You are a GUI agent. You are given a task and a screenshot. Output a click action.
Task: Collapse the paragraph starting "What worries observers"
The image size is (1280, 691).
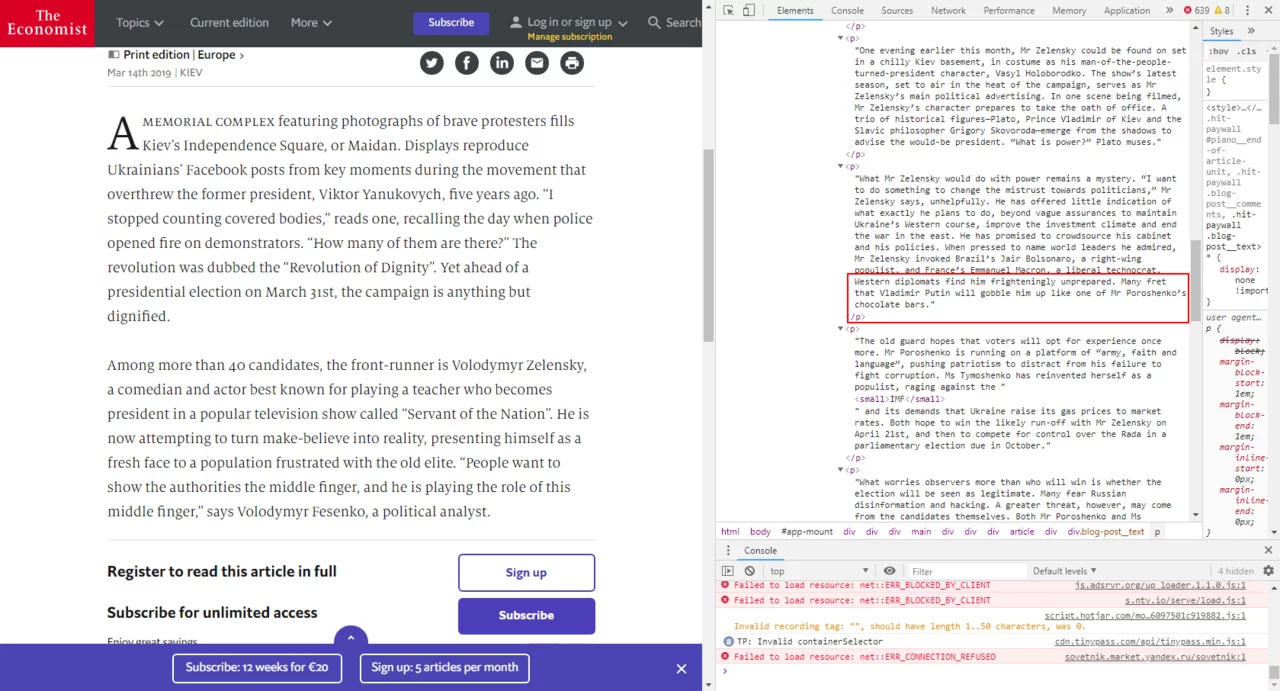pyautogui.click(x=840, y=469)
